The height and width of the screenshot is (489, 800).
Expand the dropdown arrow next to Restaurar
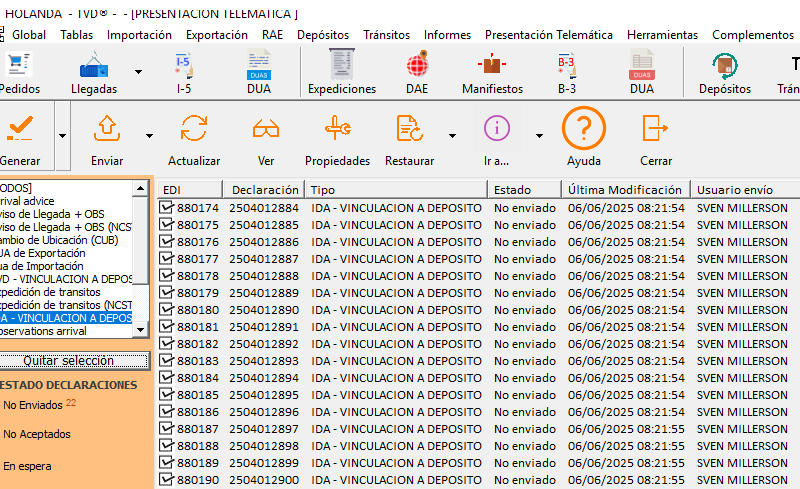(452, 136)
